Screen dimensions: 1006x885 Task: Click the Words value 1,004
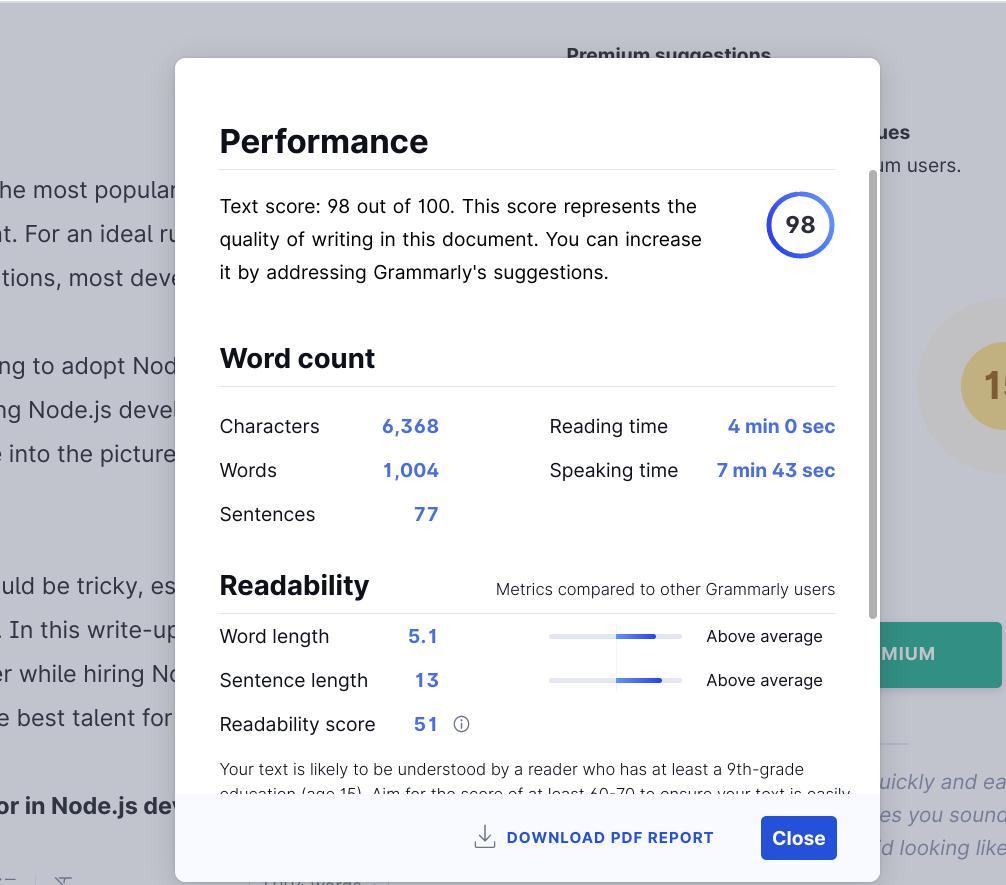411,470
